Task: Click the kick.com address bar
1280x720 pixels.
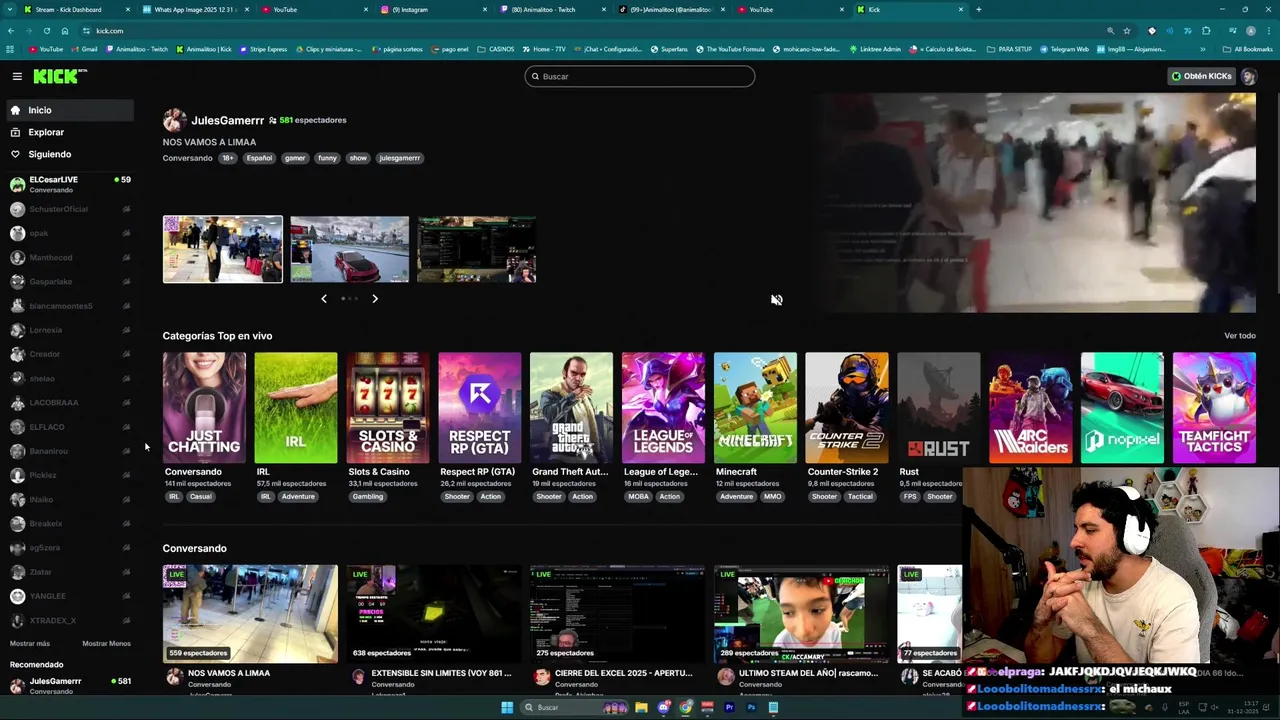Action: 590,31
